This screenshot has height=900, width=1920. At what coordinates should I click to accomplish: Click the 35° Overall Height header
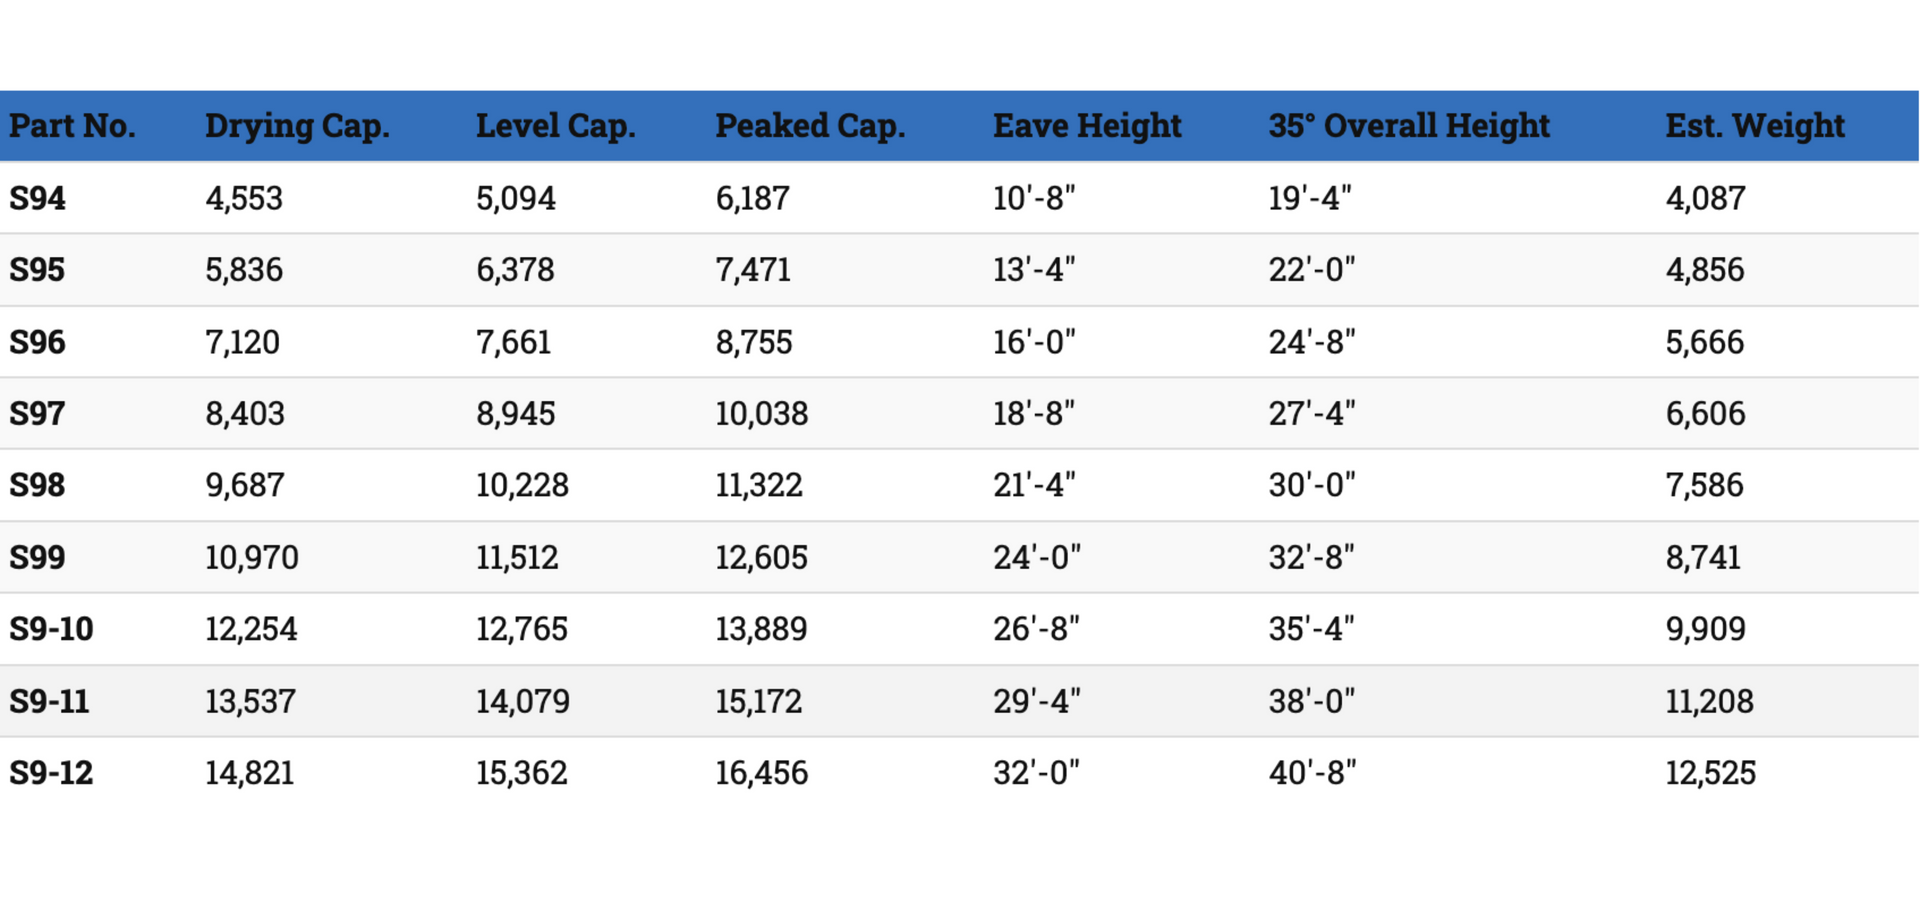(x=1409, y=126)
